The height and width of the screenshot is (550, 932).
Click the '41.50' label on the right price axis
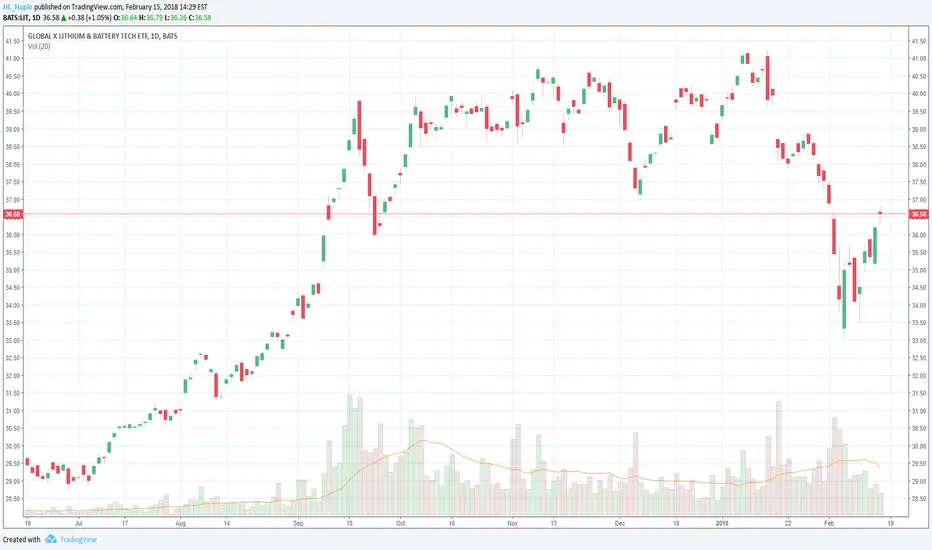click(918, 41)
